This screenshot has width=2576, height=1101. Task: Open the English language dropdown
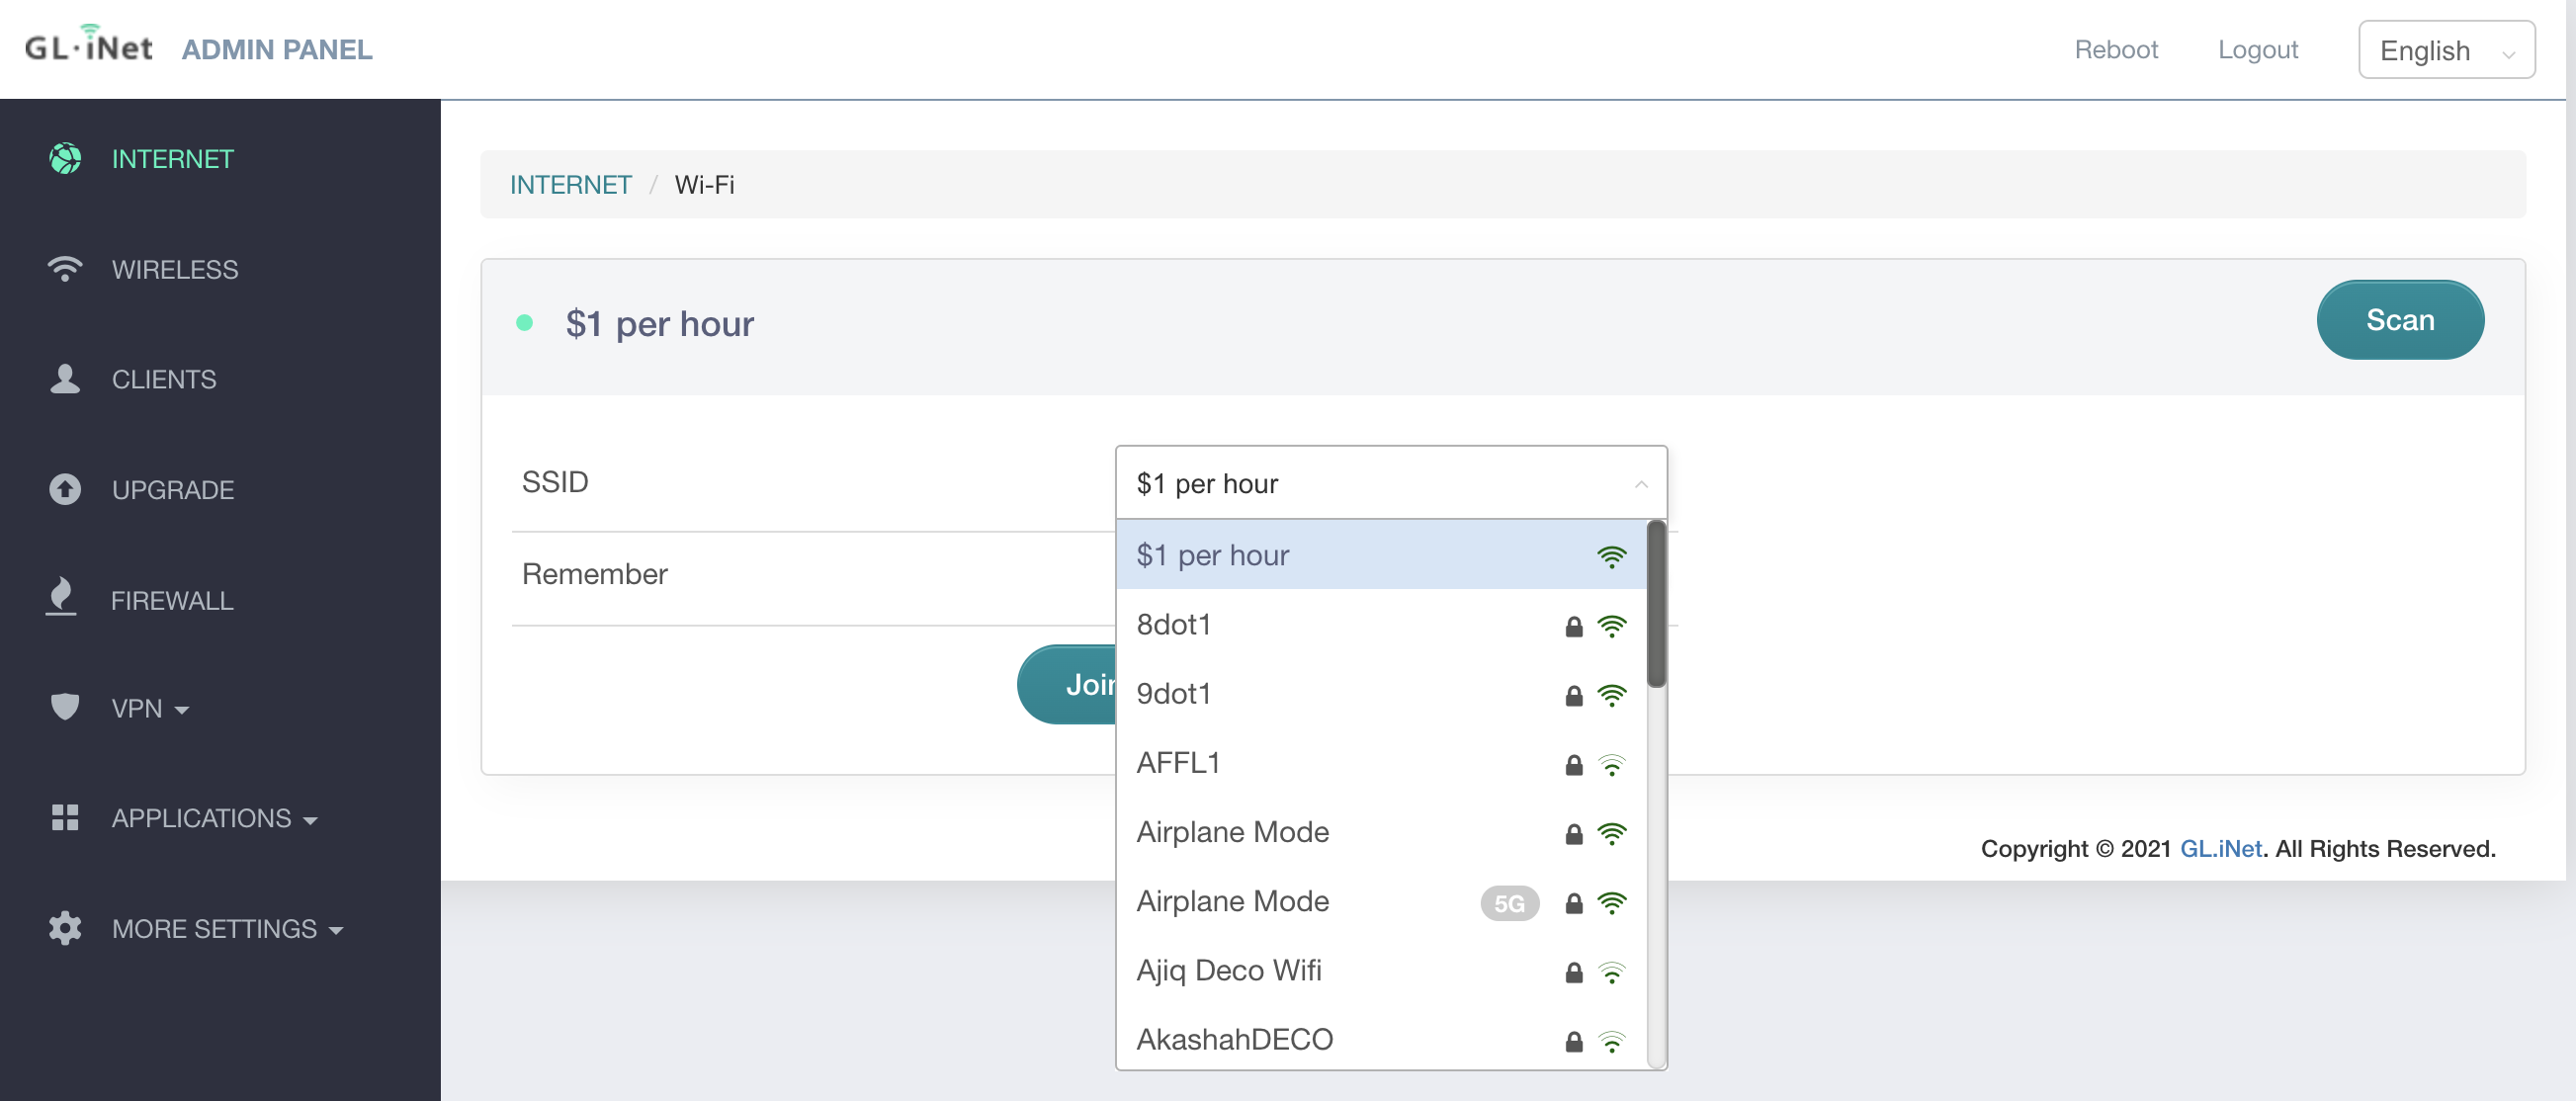[2445, 50]
